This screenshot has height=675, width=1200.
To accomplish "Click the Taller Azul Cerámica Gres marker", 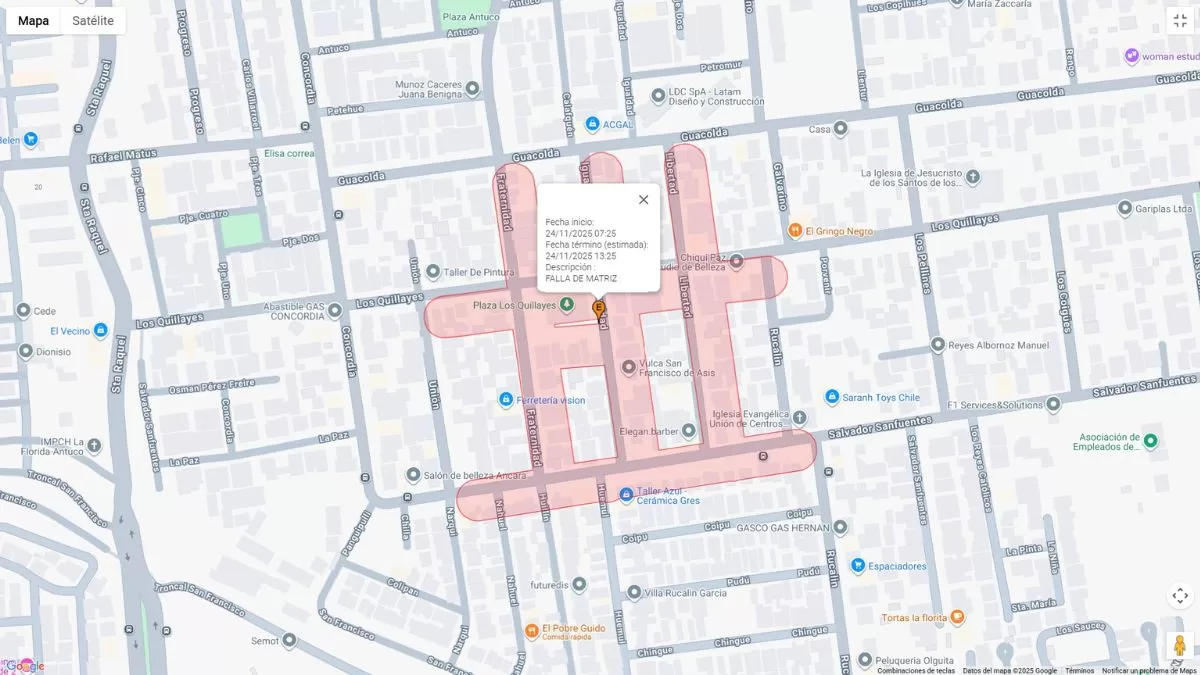I will click(x=626, y=494).
